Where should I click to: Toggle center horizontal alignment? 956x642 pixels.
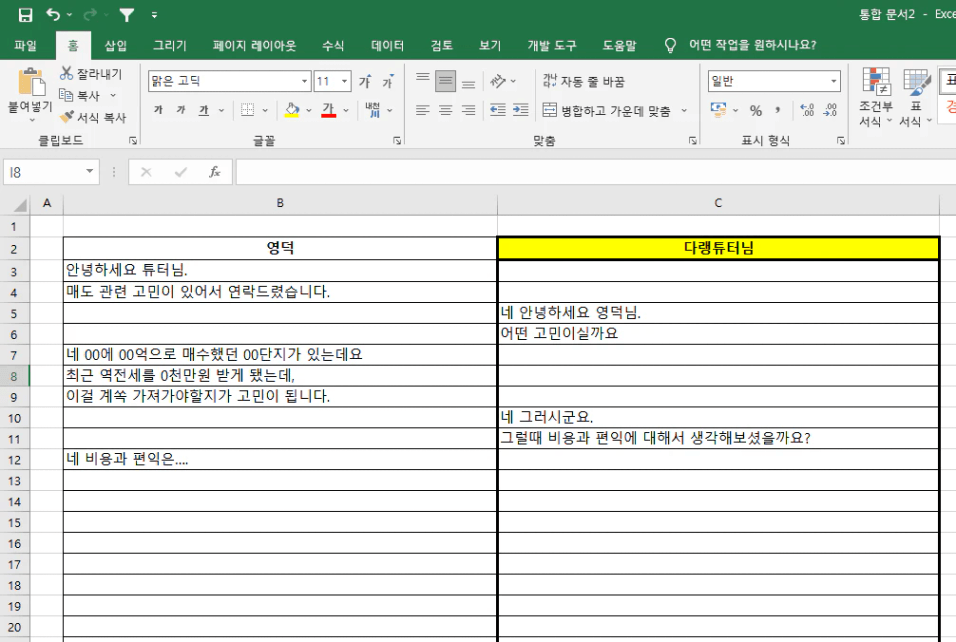click(445, 110)
